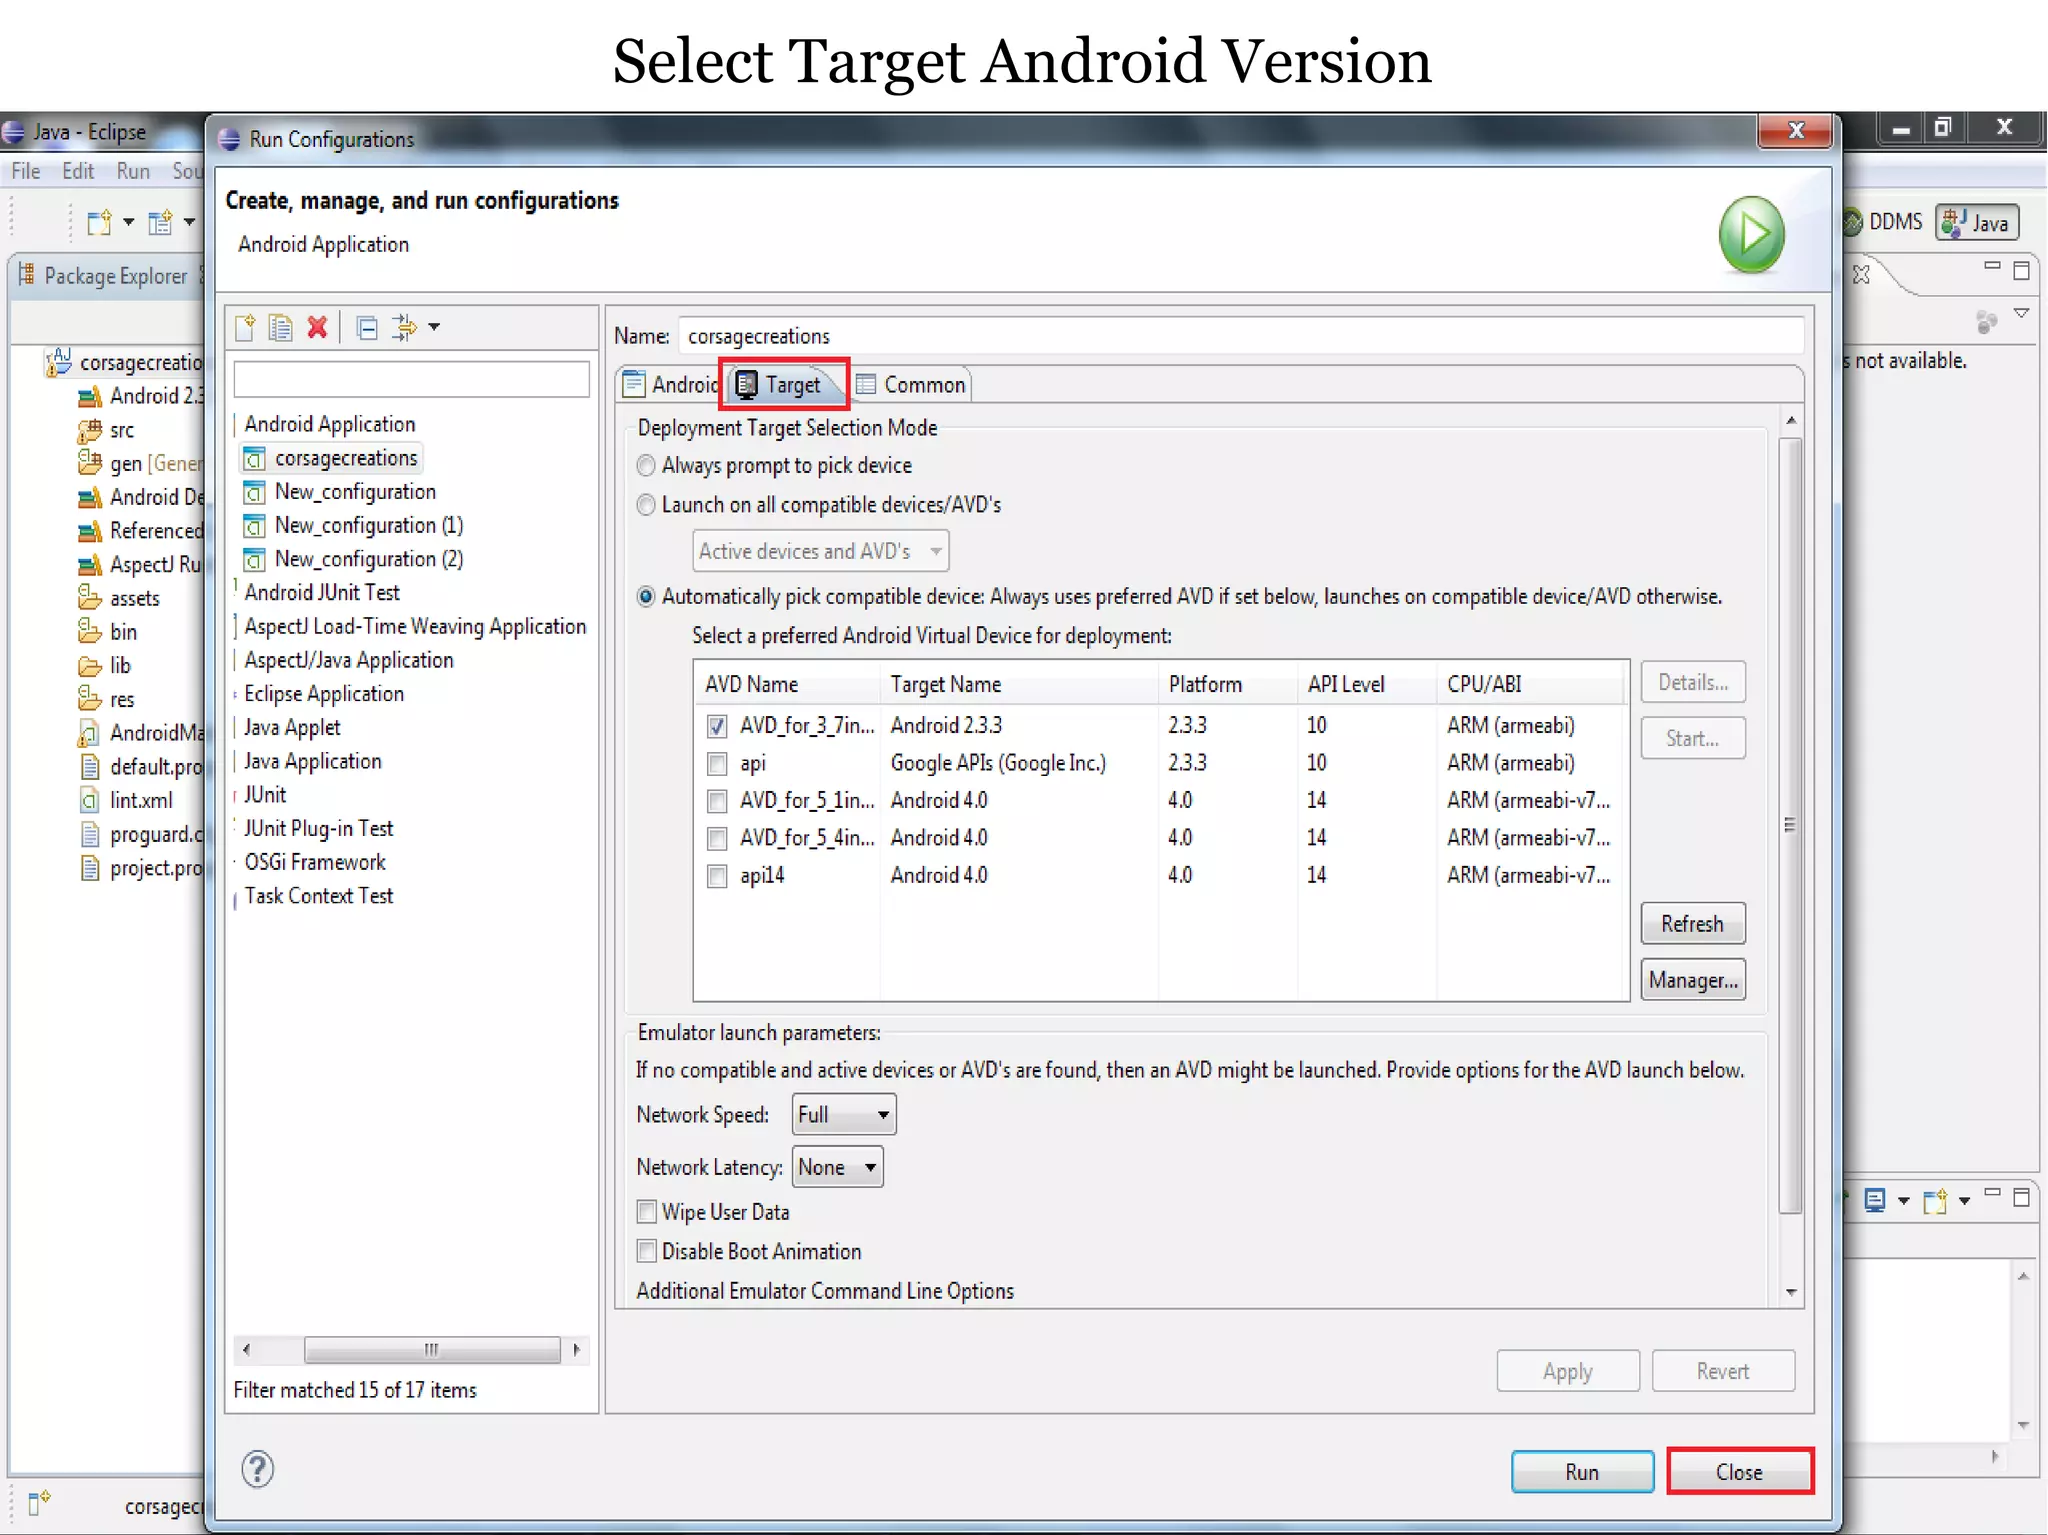This screenshot has height=1535, width=2048.
Task: Click the Apply button
Action: 1567,1371
